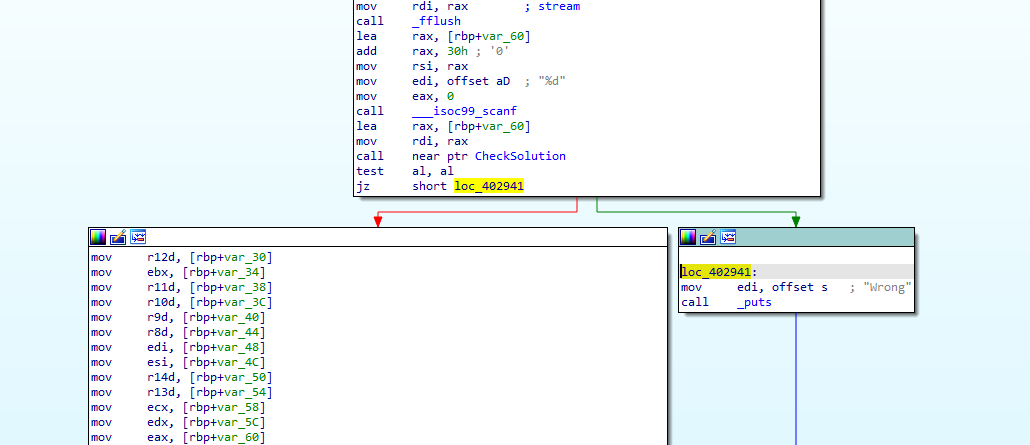Click the _puts call target
The width and height of the screenshot is (1030, 445).
754,302
